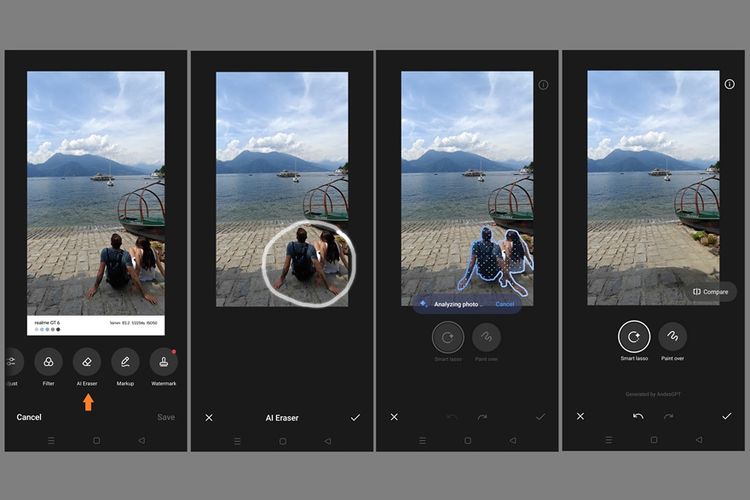Tap the circled couple in the second photo
The width and height of the screenshot is (750, 500).
[308, 262]
